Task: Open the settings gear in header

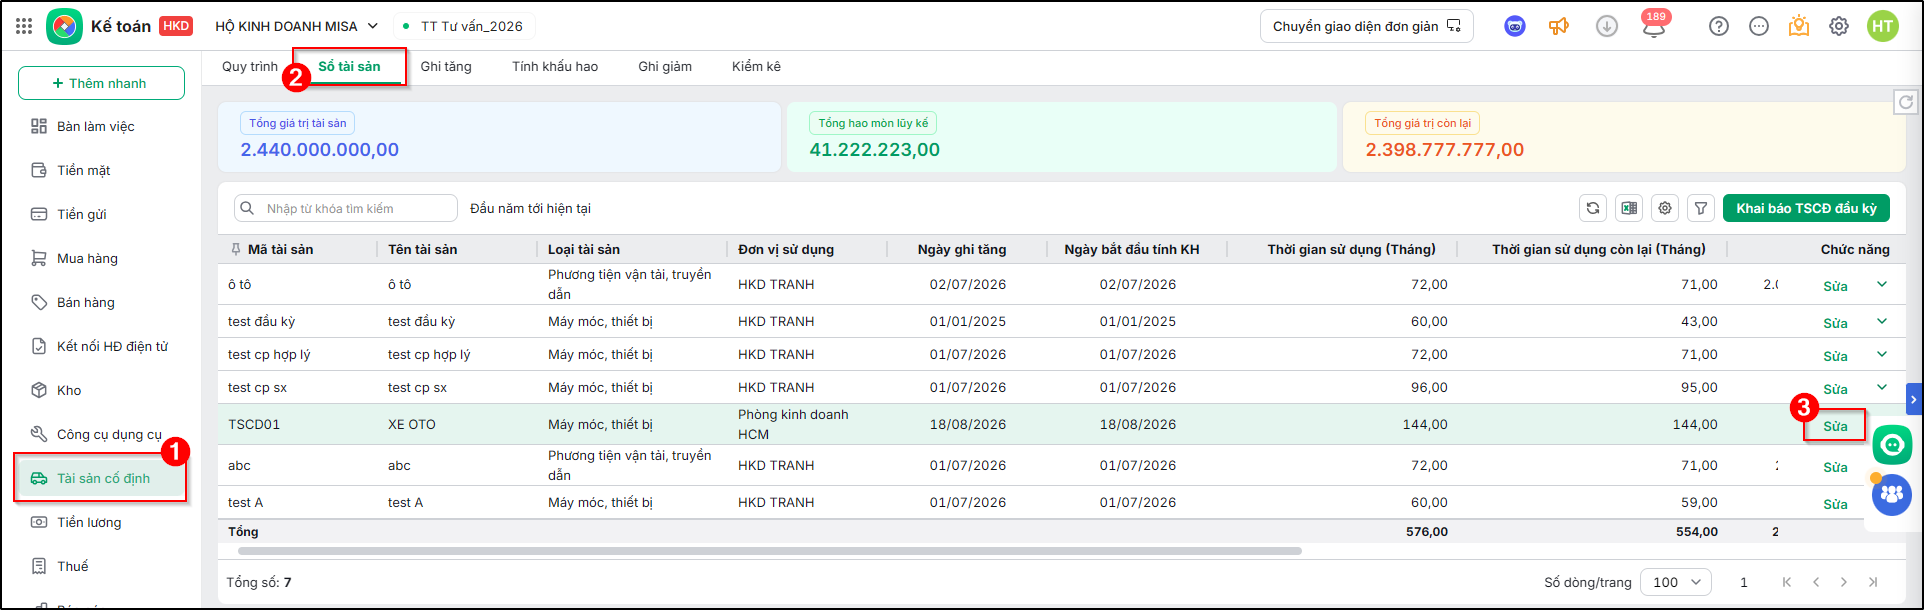Action: [1839, 26]
